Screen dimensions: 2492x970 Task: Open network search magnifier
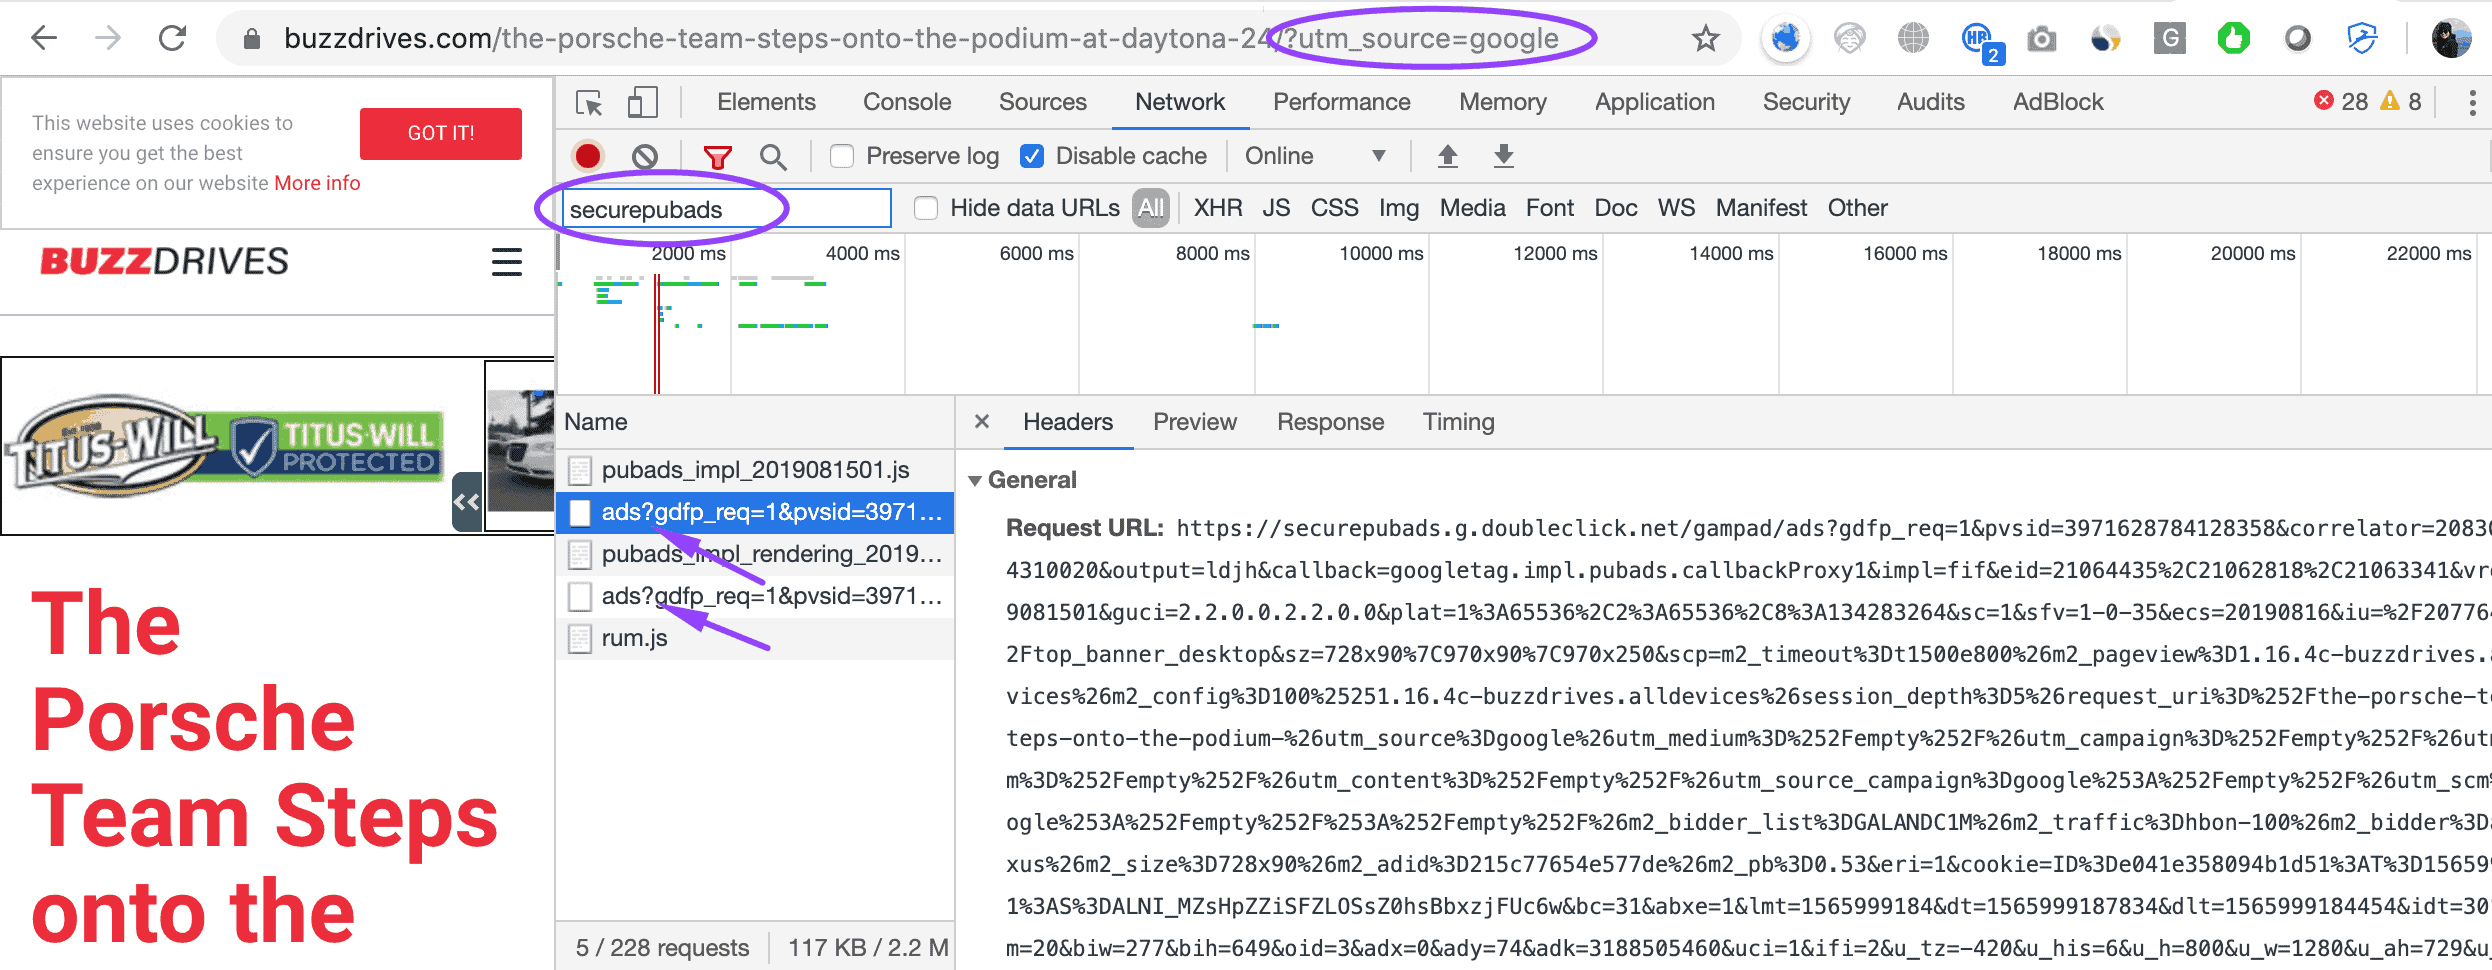pyautogui.click(x=772, y=157)
